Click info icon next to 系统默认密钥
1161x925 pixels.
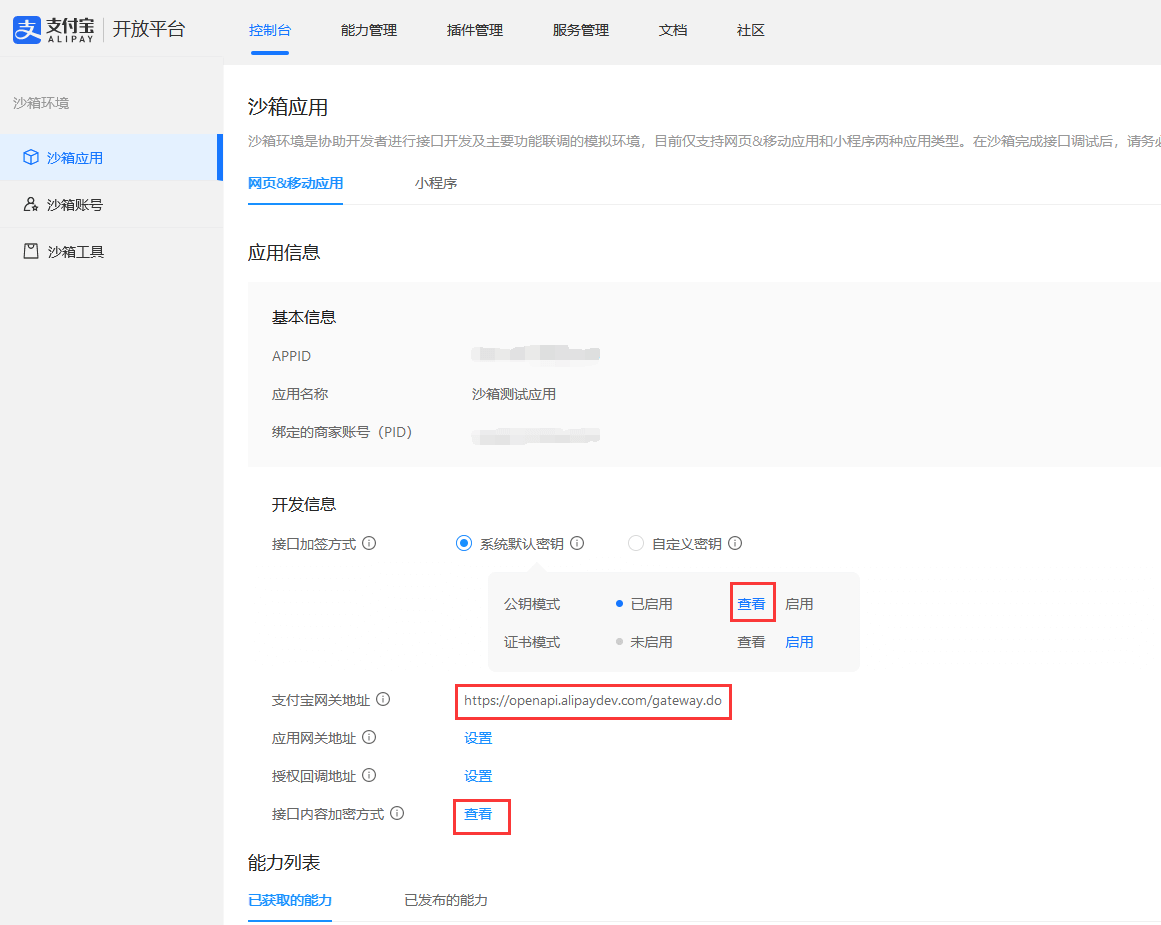click(x=577, y=544)
